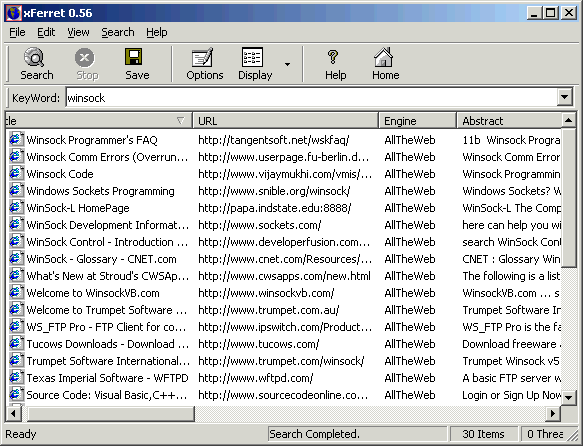Click the Title column sort arrow

click(x=180, y=121)
